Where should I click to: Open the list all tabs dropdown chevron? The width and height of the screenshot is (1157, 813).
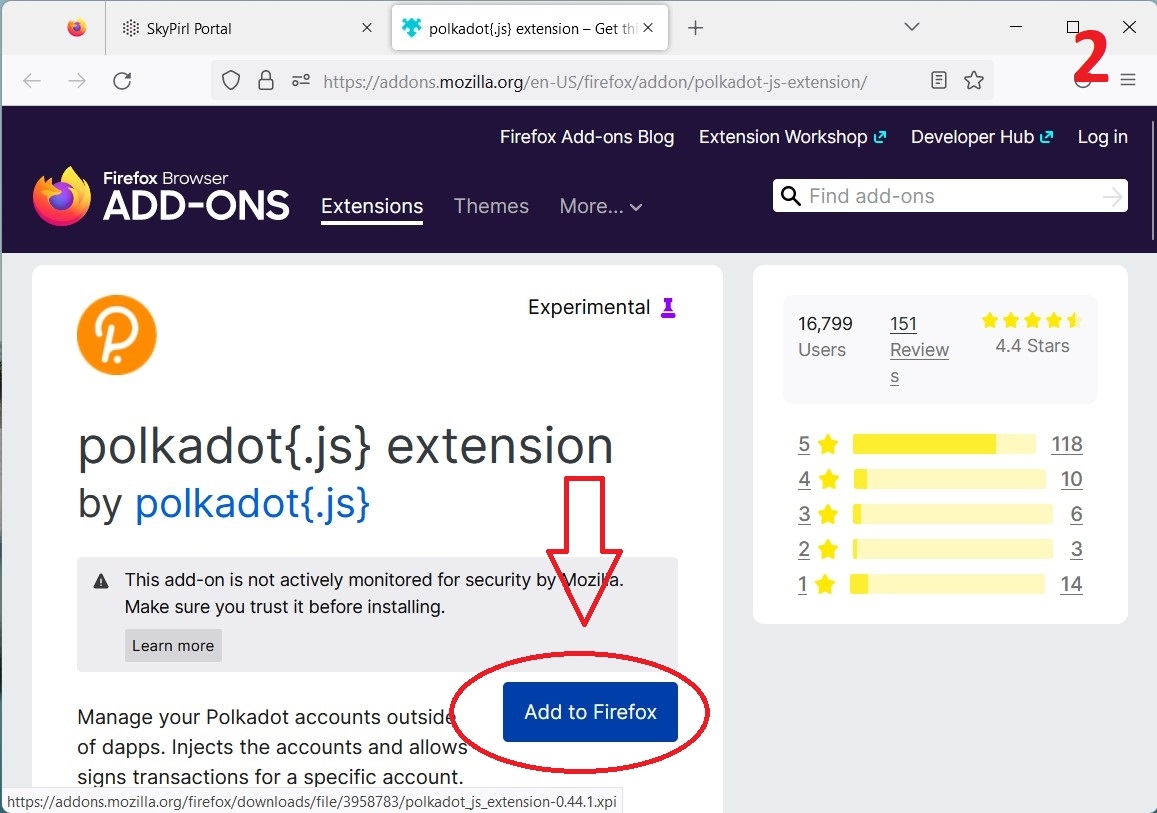tap(911, 28)
